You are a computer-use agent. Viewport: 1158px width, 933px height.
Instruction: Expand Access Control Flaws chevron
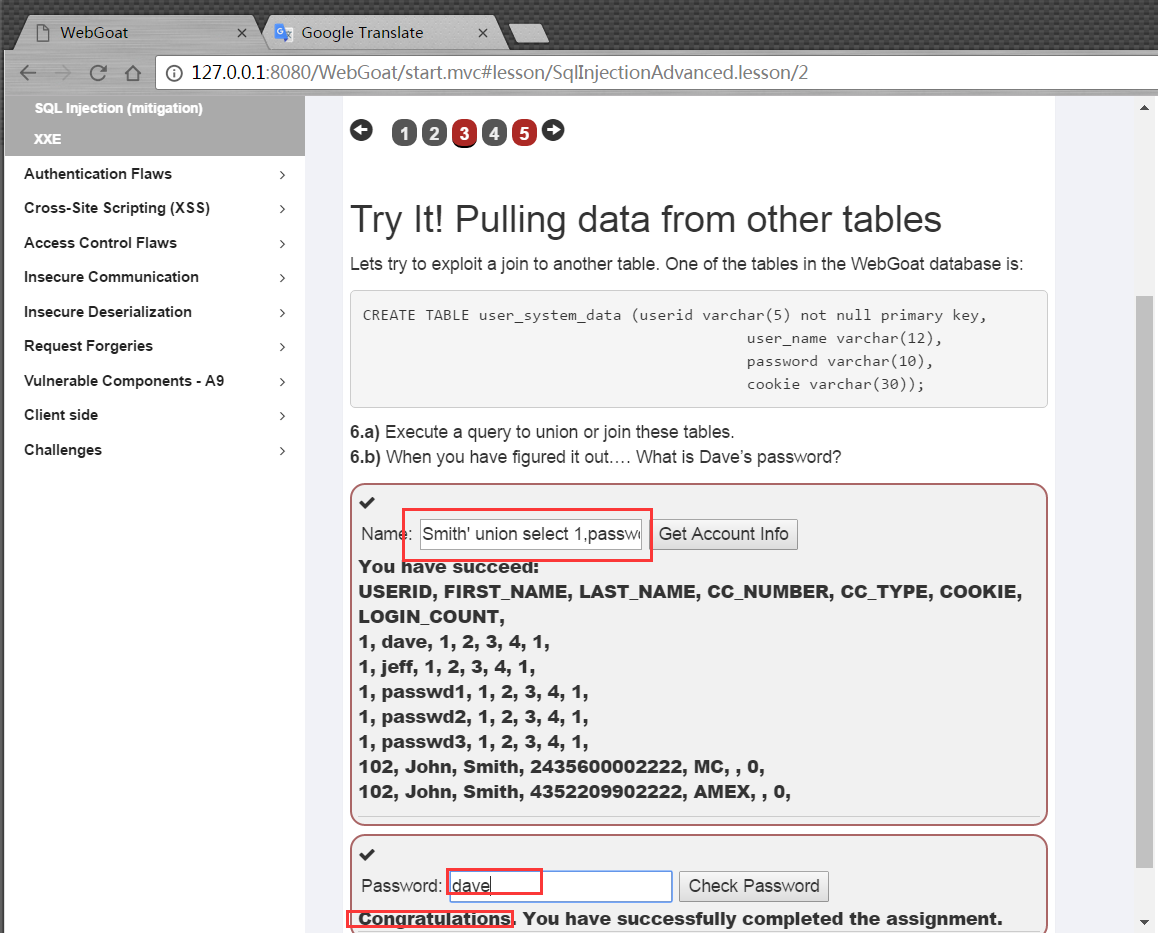point(282,244)
